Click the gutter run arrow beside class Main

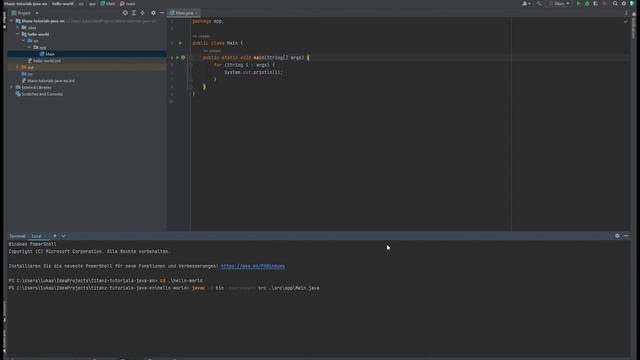coord(180,43)
